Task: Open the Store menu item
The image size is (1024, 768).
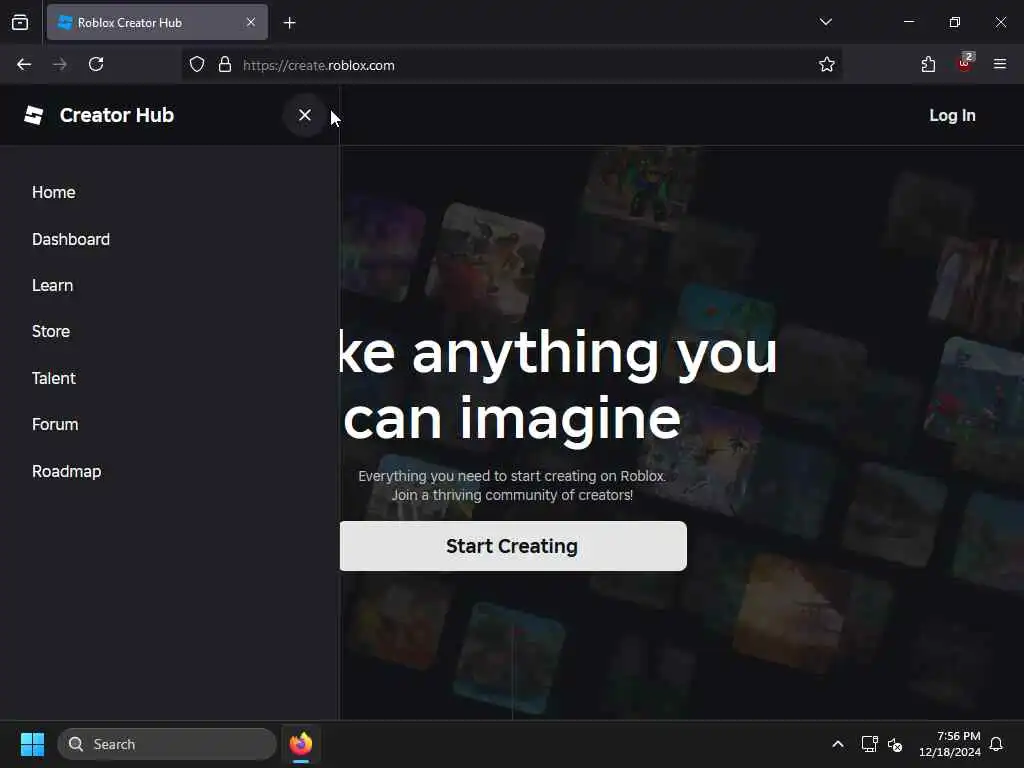Action: (51, 331)
